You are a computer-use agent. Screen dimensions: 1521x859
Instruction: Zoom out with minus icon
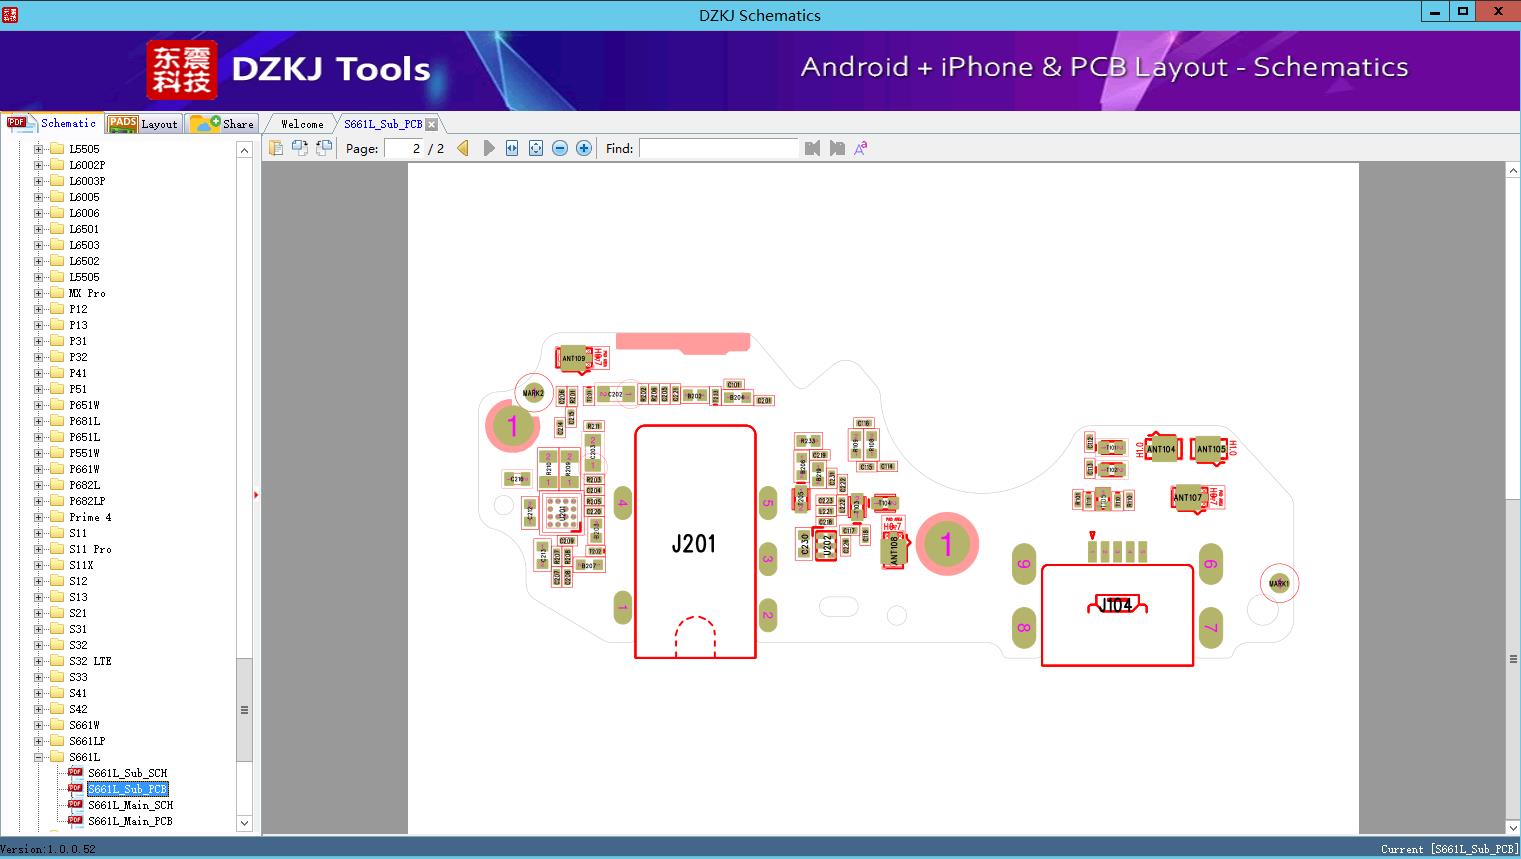(x=560, y=148)
